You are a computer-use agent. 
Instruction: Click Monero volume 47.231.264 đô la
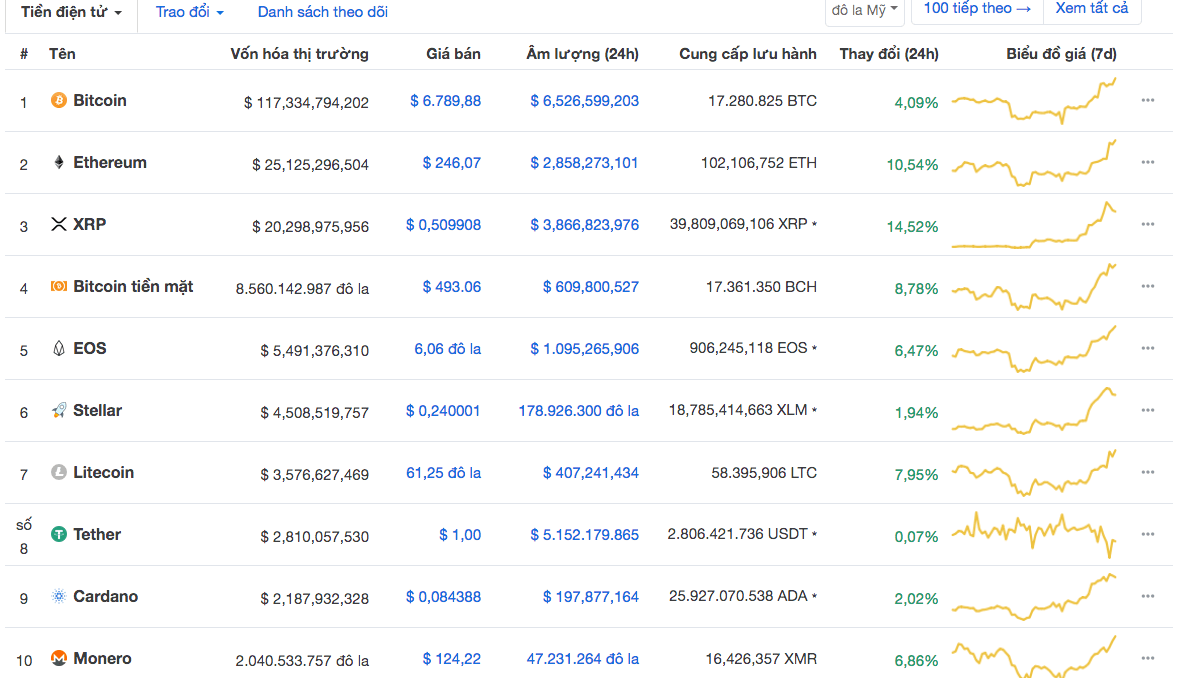tap(582, 659)
